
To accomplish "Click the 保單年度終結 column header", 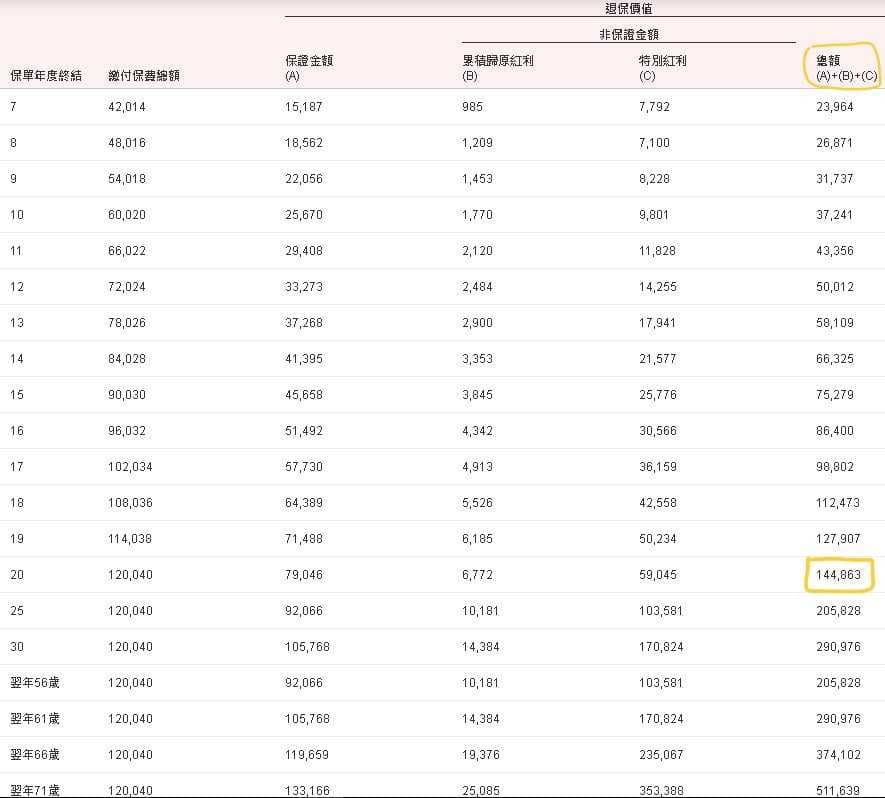I will (x=46, y=76).
